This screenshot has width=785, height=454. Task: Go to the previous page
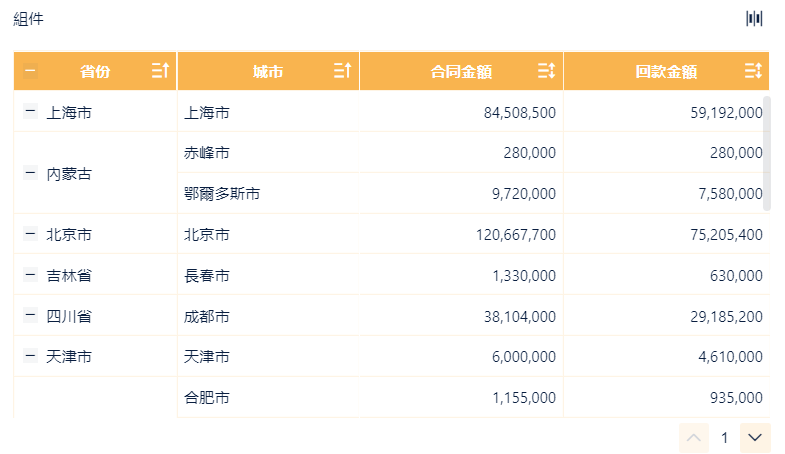pyautogui.click(x=694, y=438)
